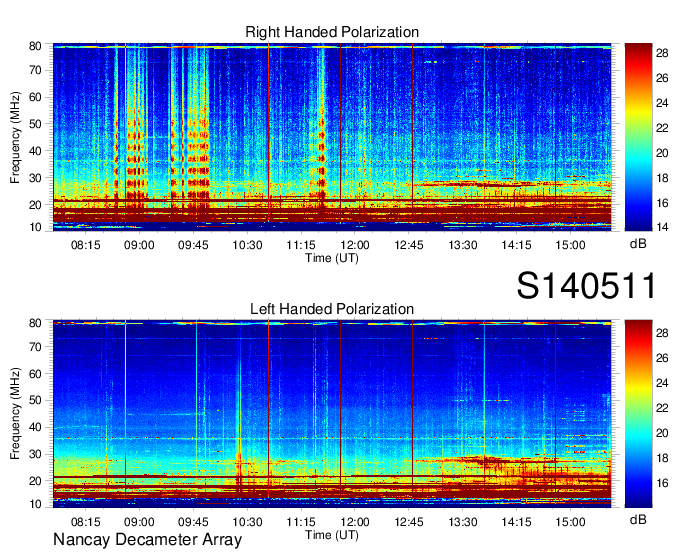Click the 13:30 tick under Right Handed plot
This screenshot has height=552, width=680.
(463, 245)
